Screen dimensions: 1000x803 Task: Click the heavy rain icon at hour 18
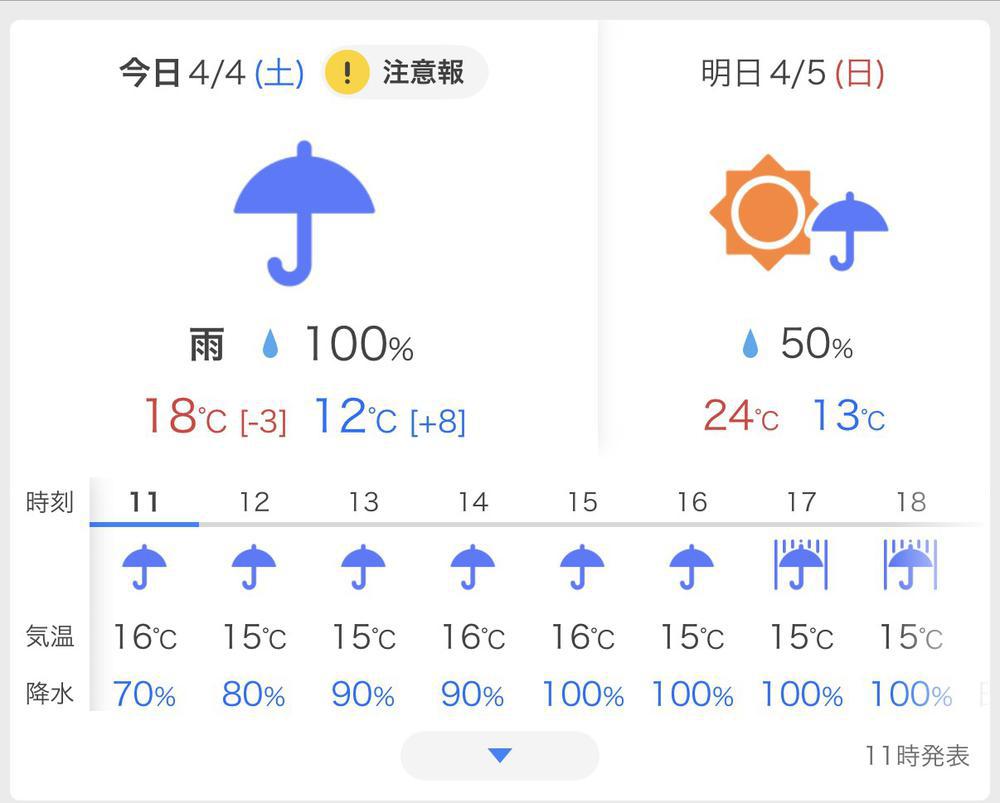(x=911, y=565)
